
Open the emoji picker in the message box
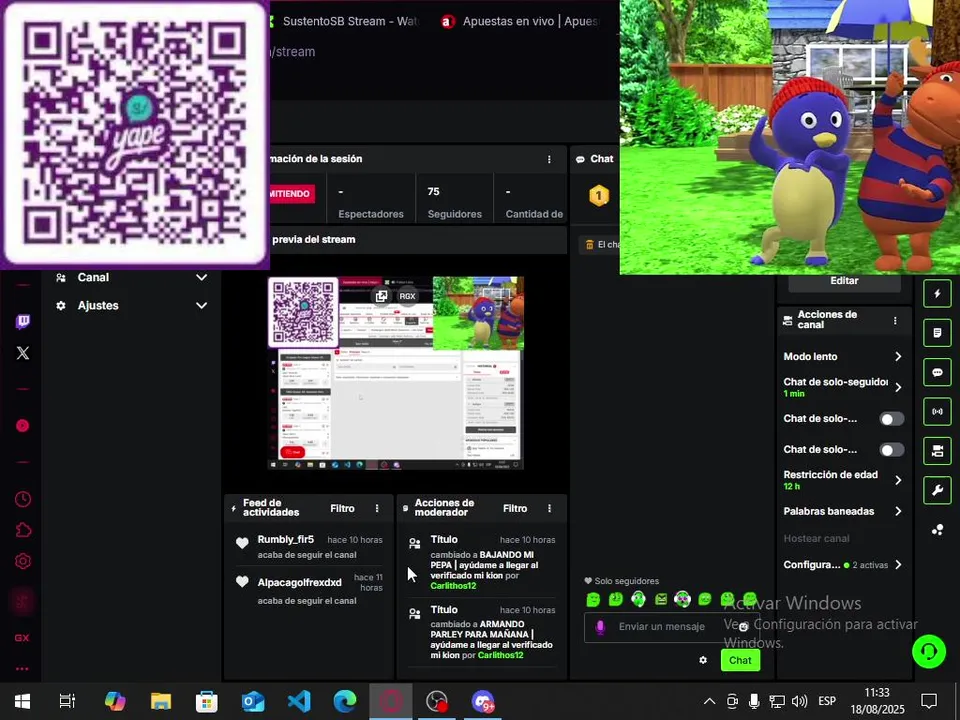tap(743, 627)
